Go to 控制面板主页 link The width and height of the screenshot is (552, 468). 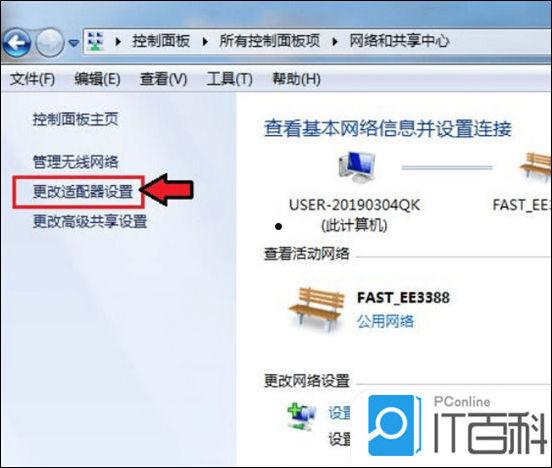pyautogui.click(x=76, y=119)
